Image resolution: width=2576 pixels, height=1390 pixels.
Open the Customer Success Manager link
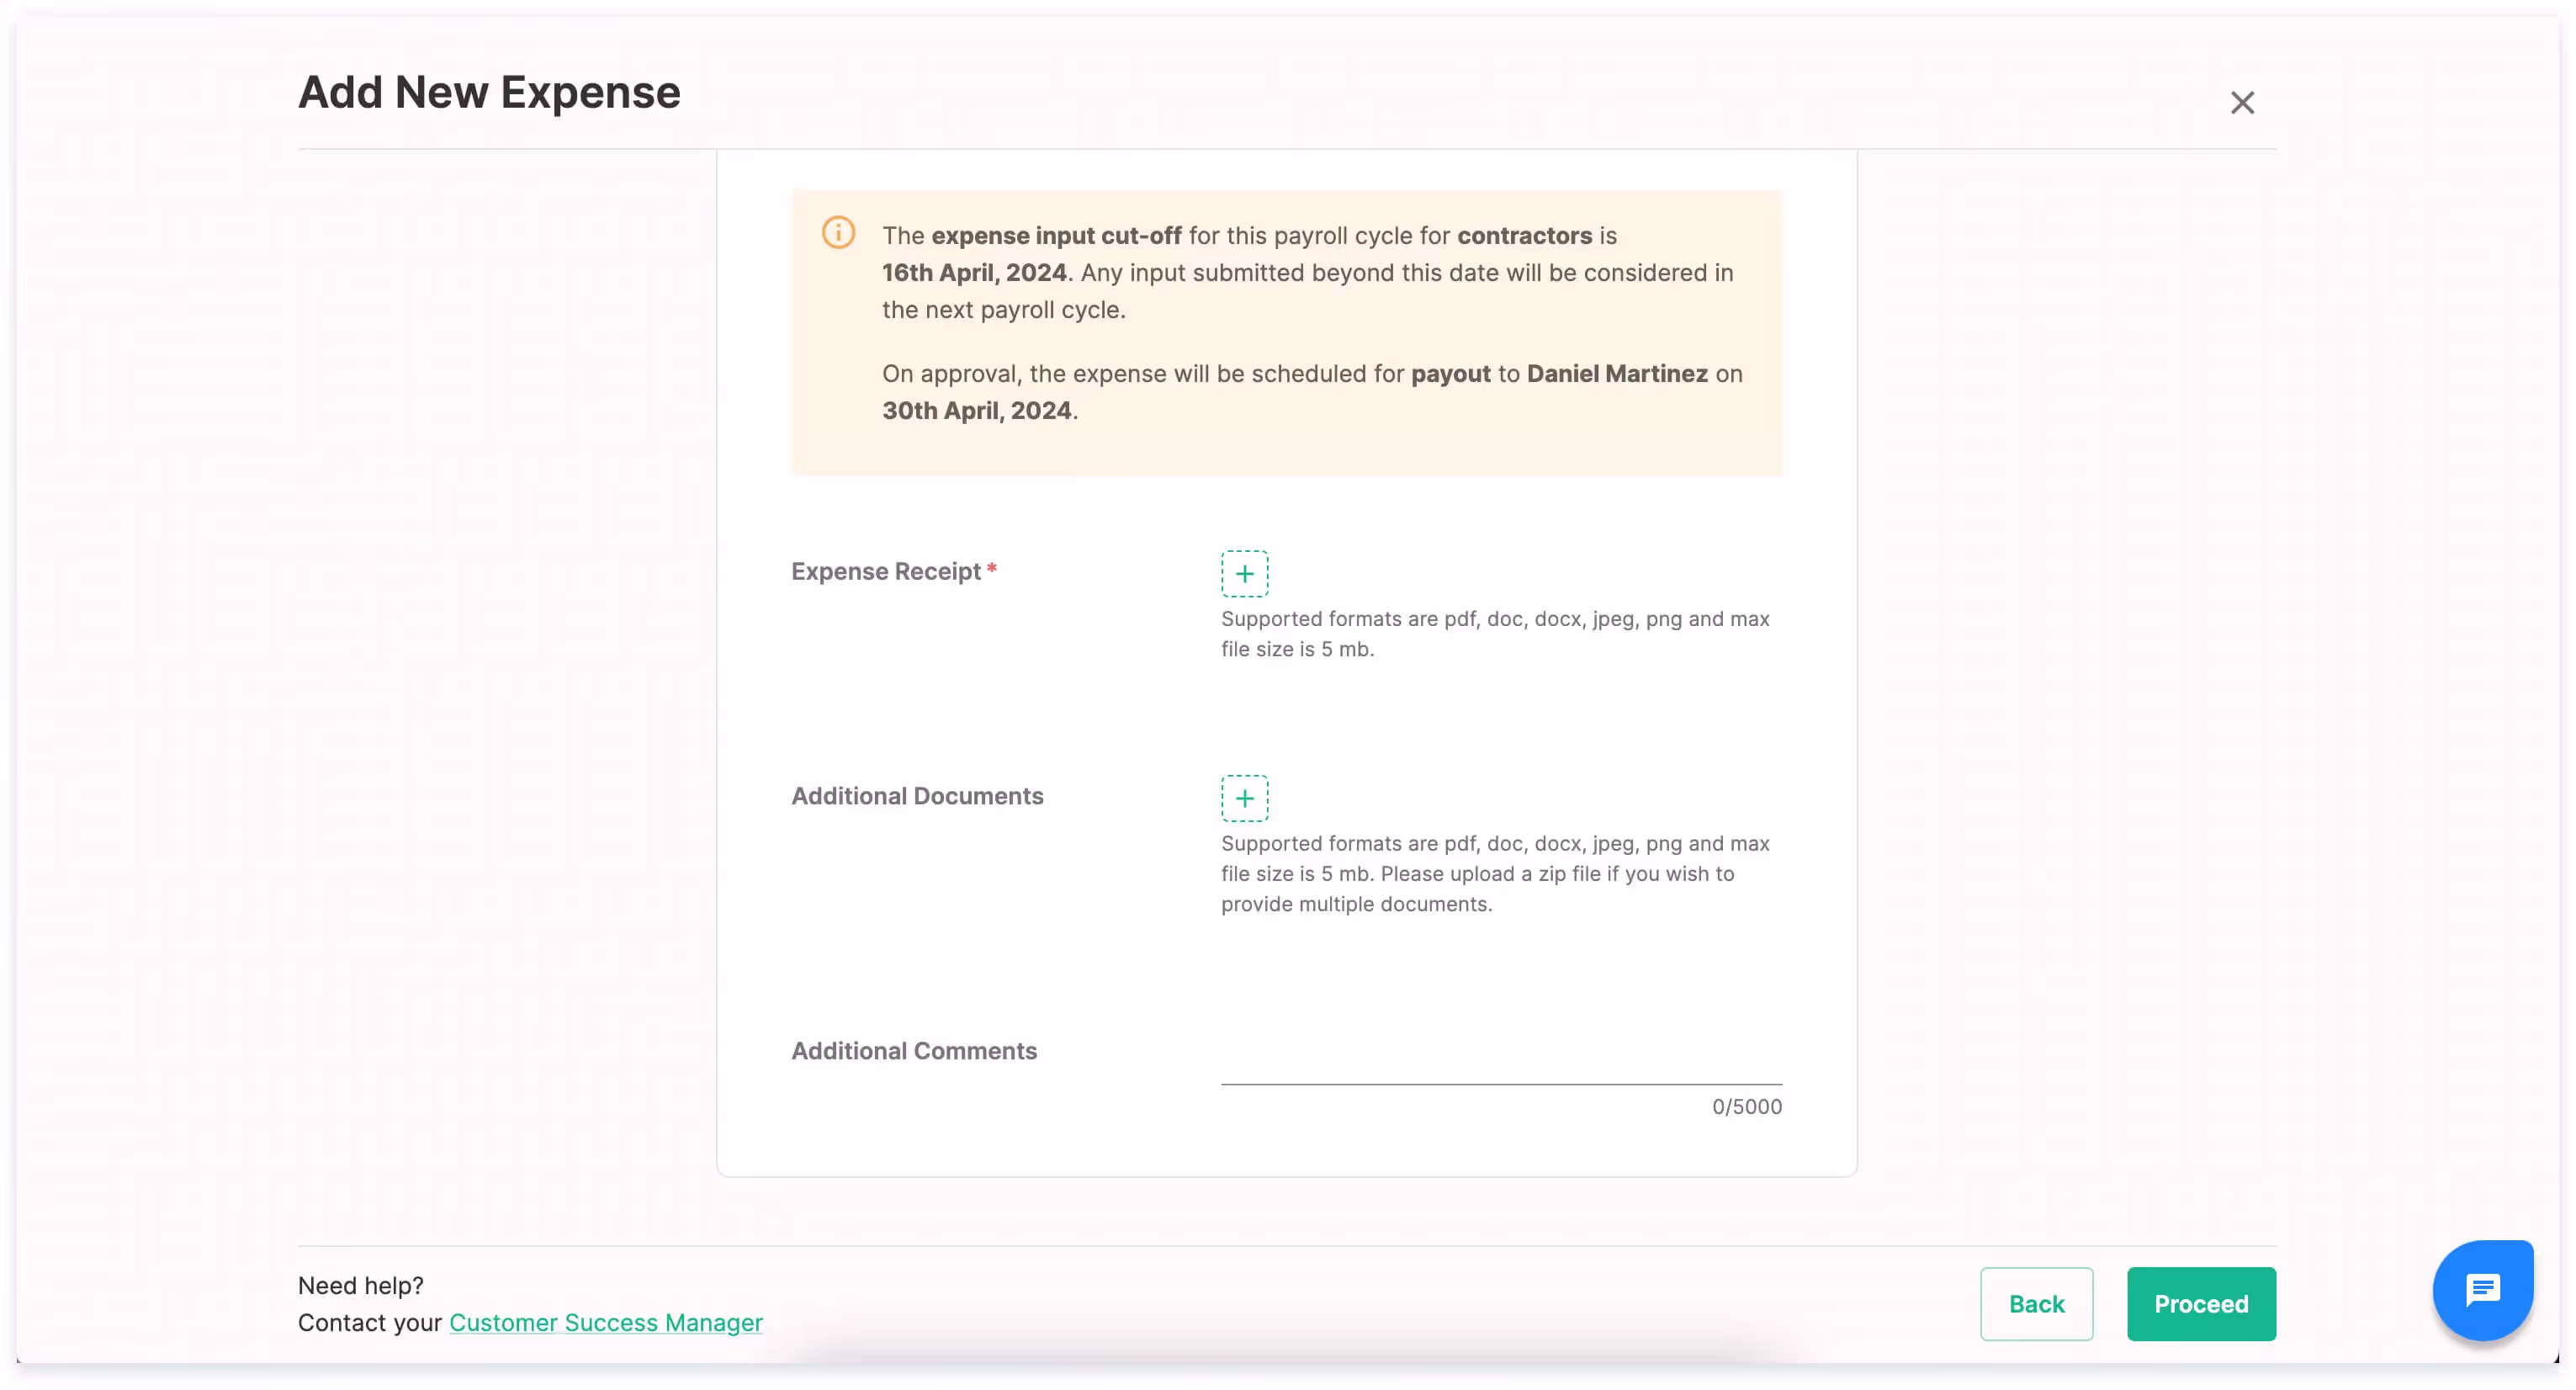(605, 1322)
